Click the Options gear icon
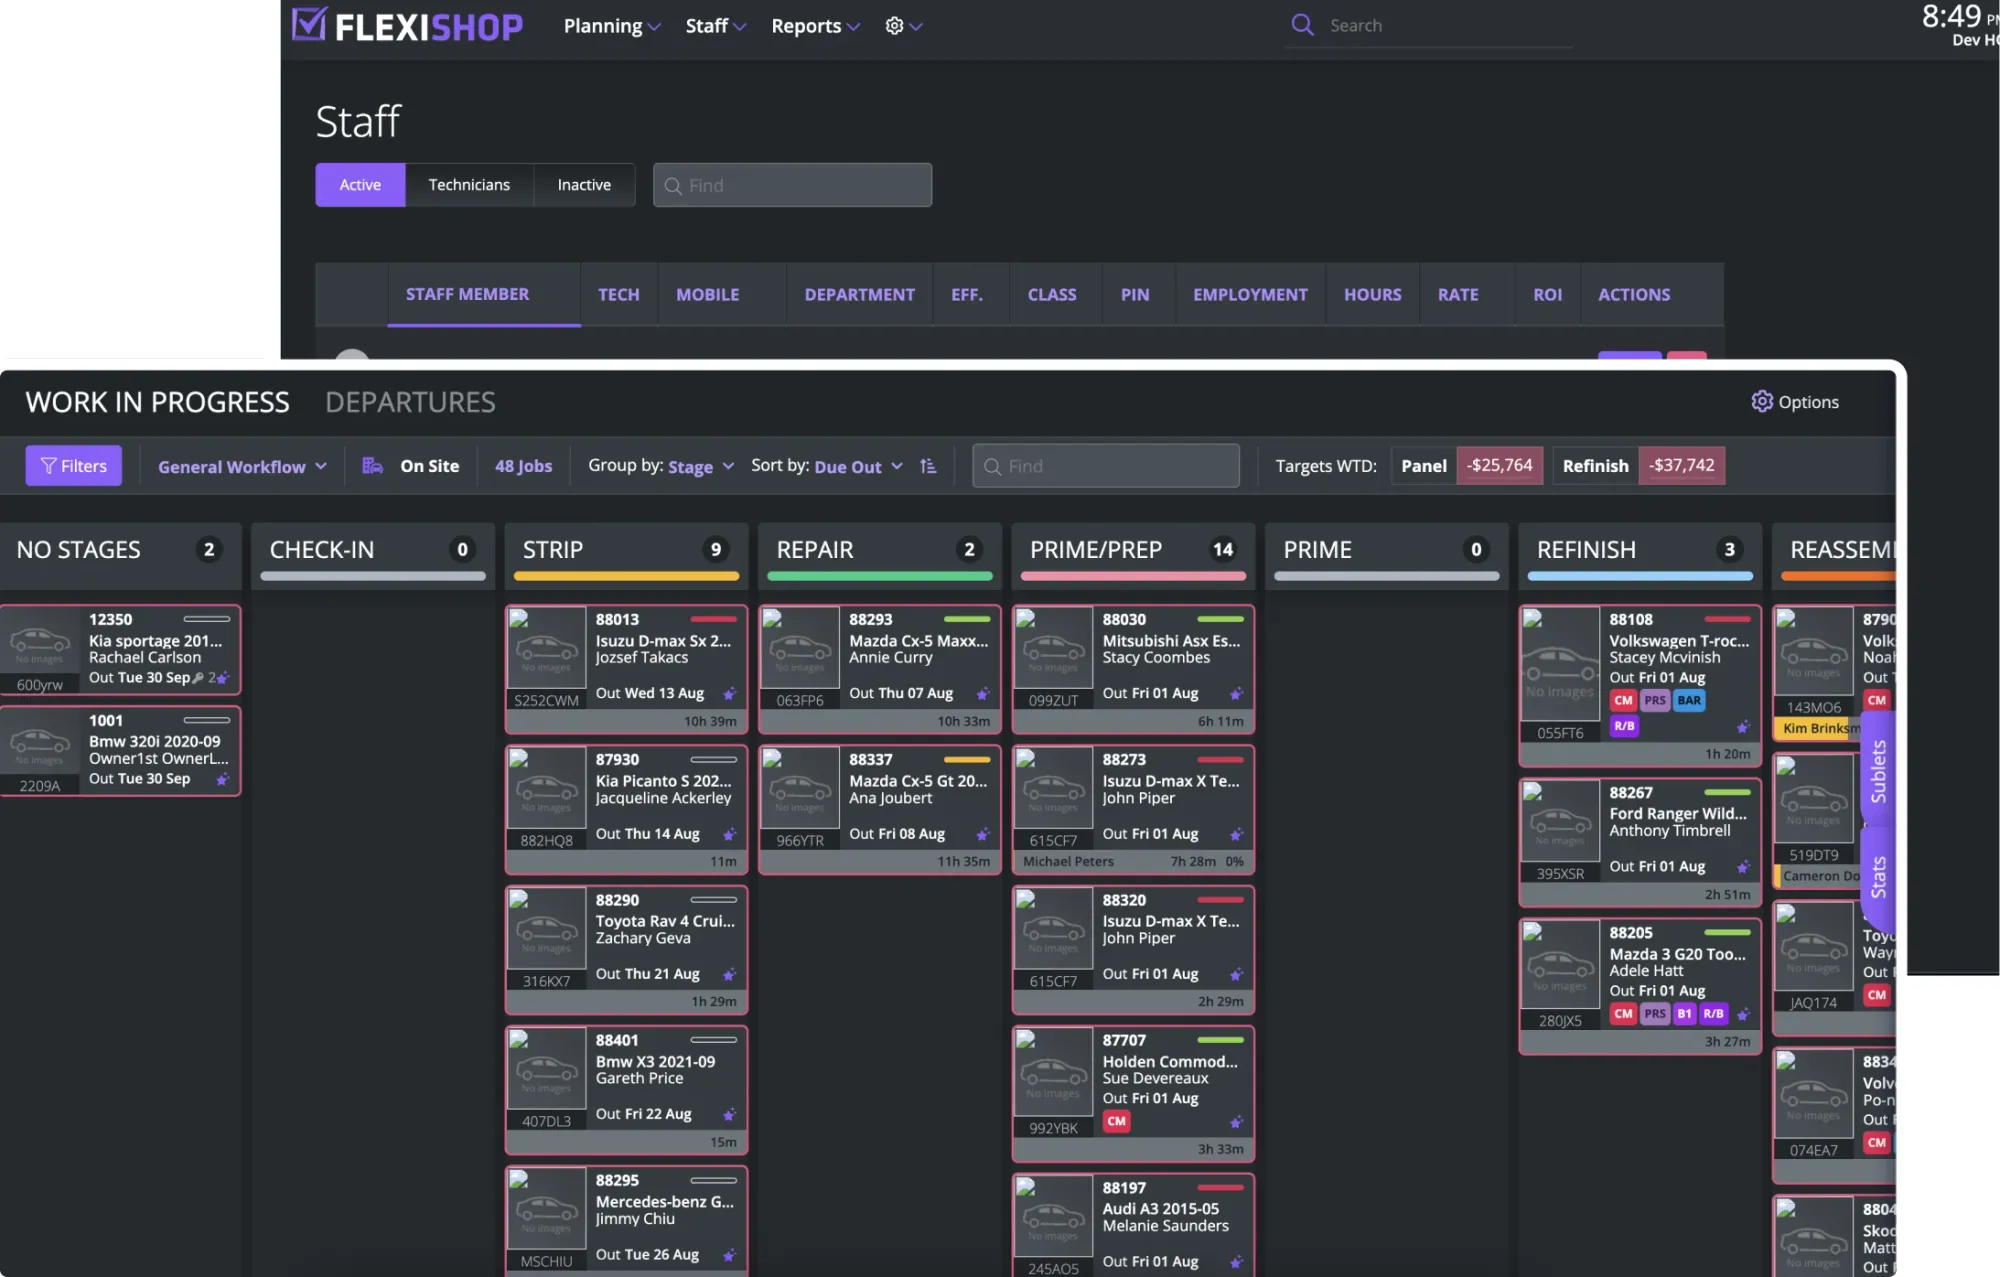 (1761, 402)
